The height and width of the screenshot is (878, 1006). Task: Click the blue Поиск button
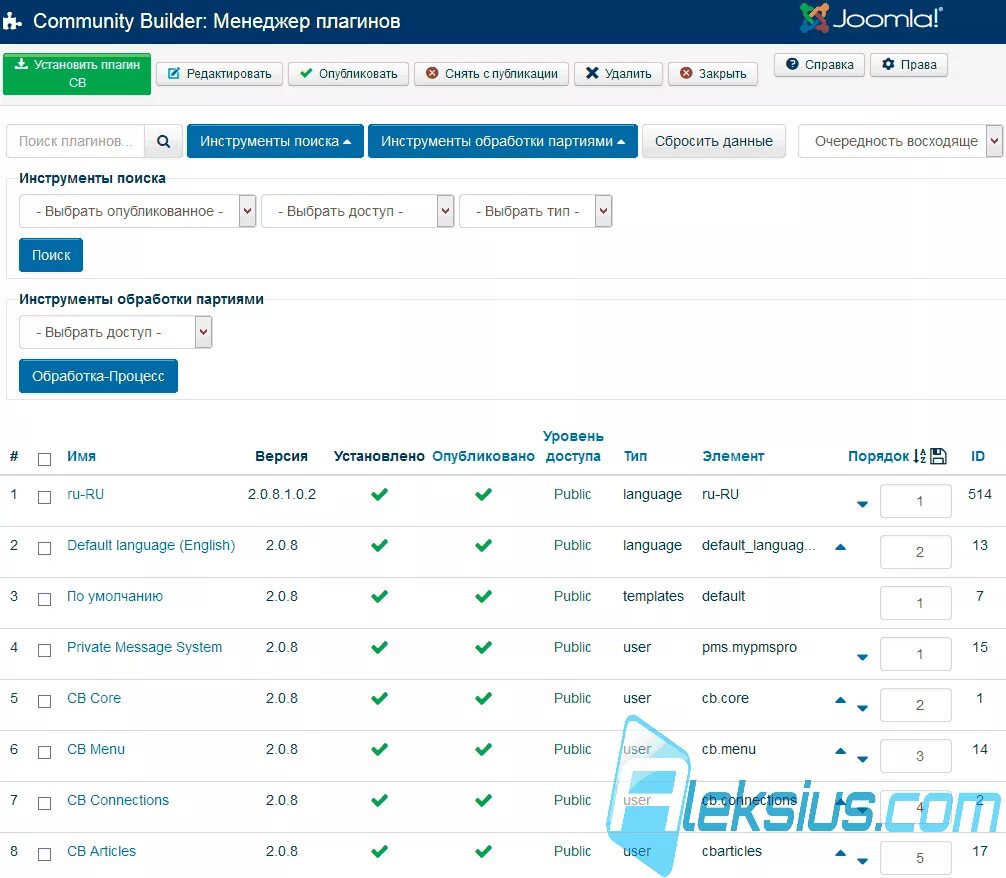[x=51, y=255]
